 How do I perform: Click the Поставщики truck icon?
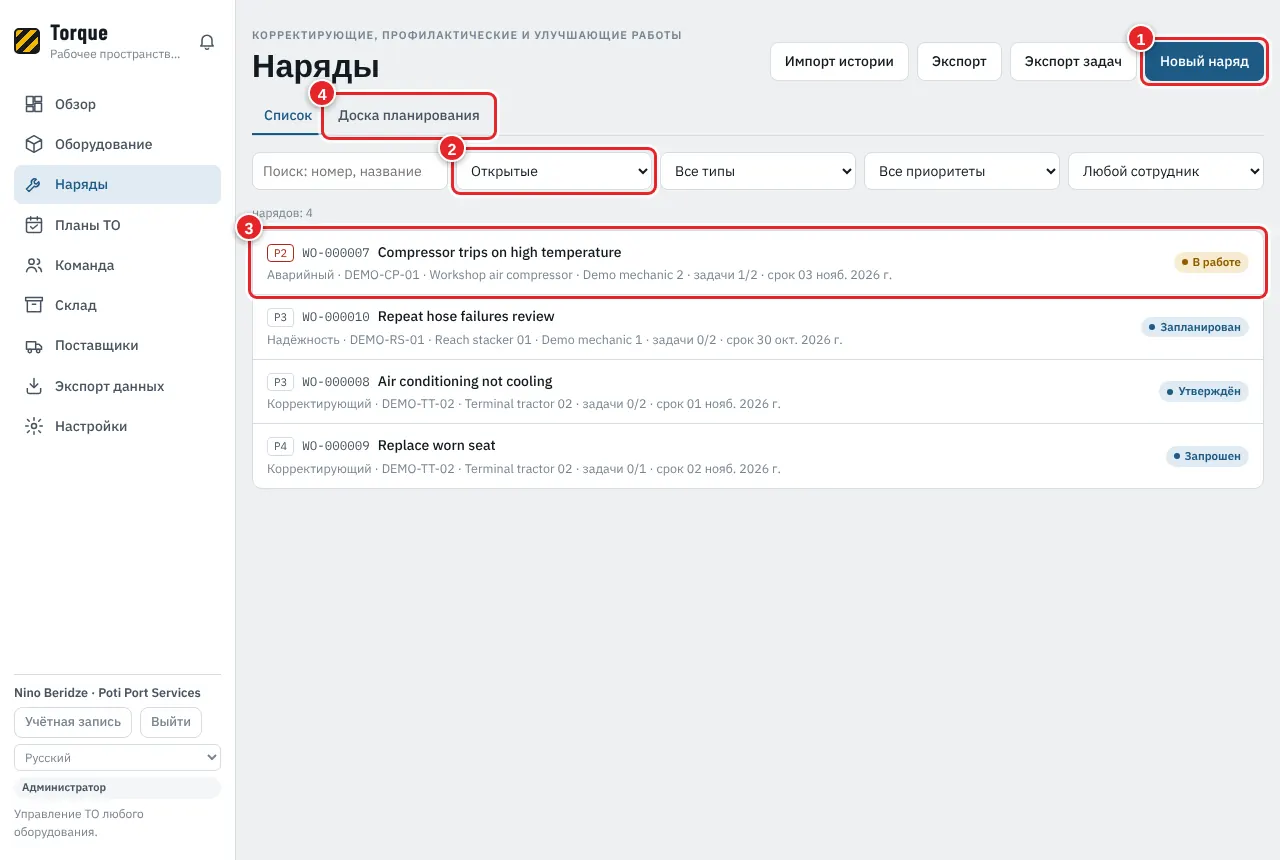(x=34, y=345)
